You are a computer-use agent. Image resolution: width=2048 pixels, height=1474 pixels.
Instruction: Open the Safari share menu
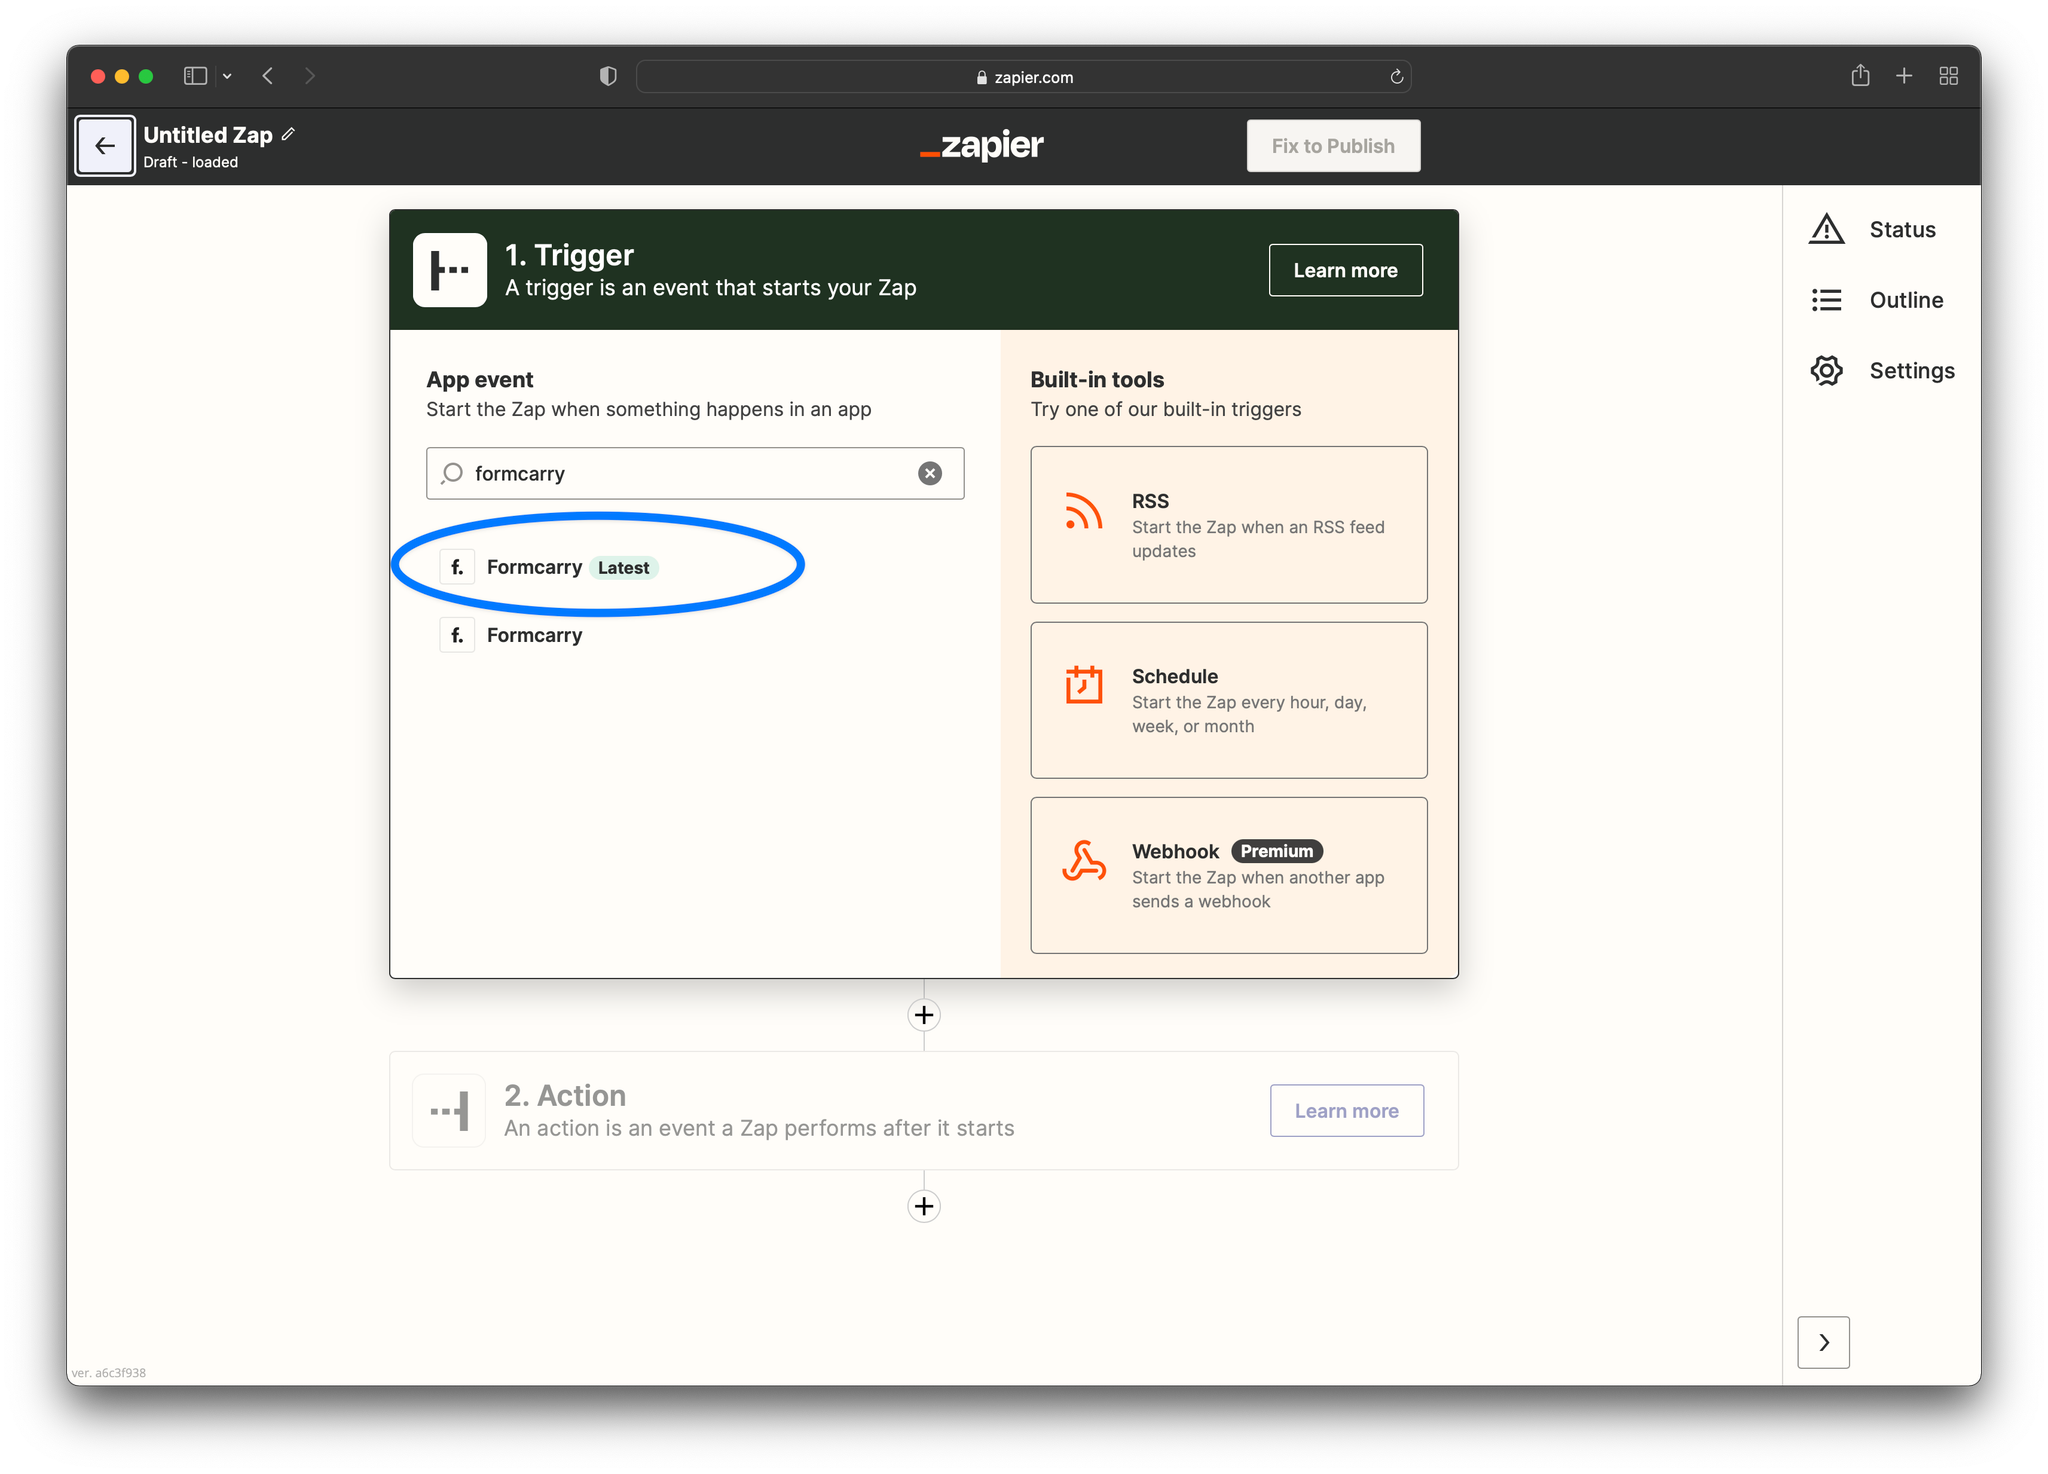click(1859, 75)
